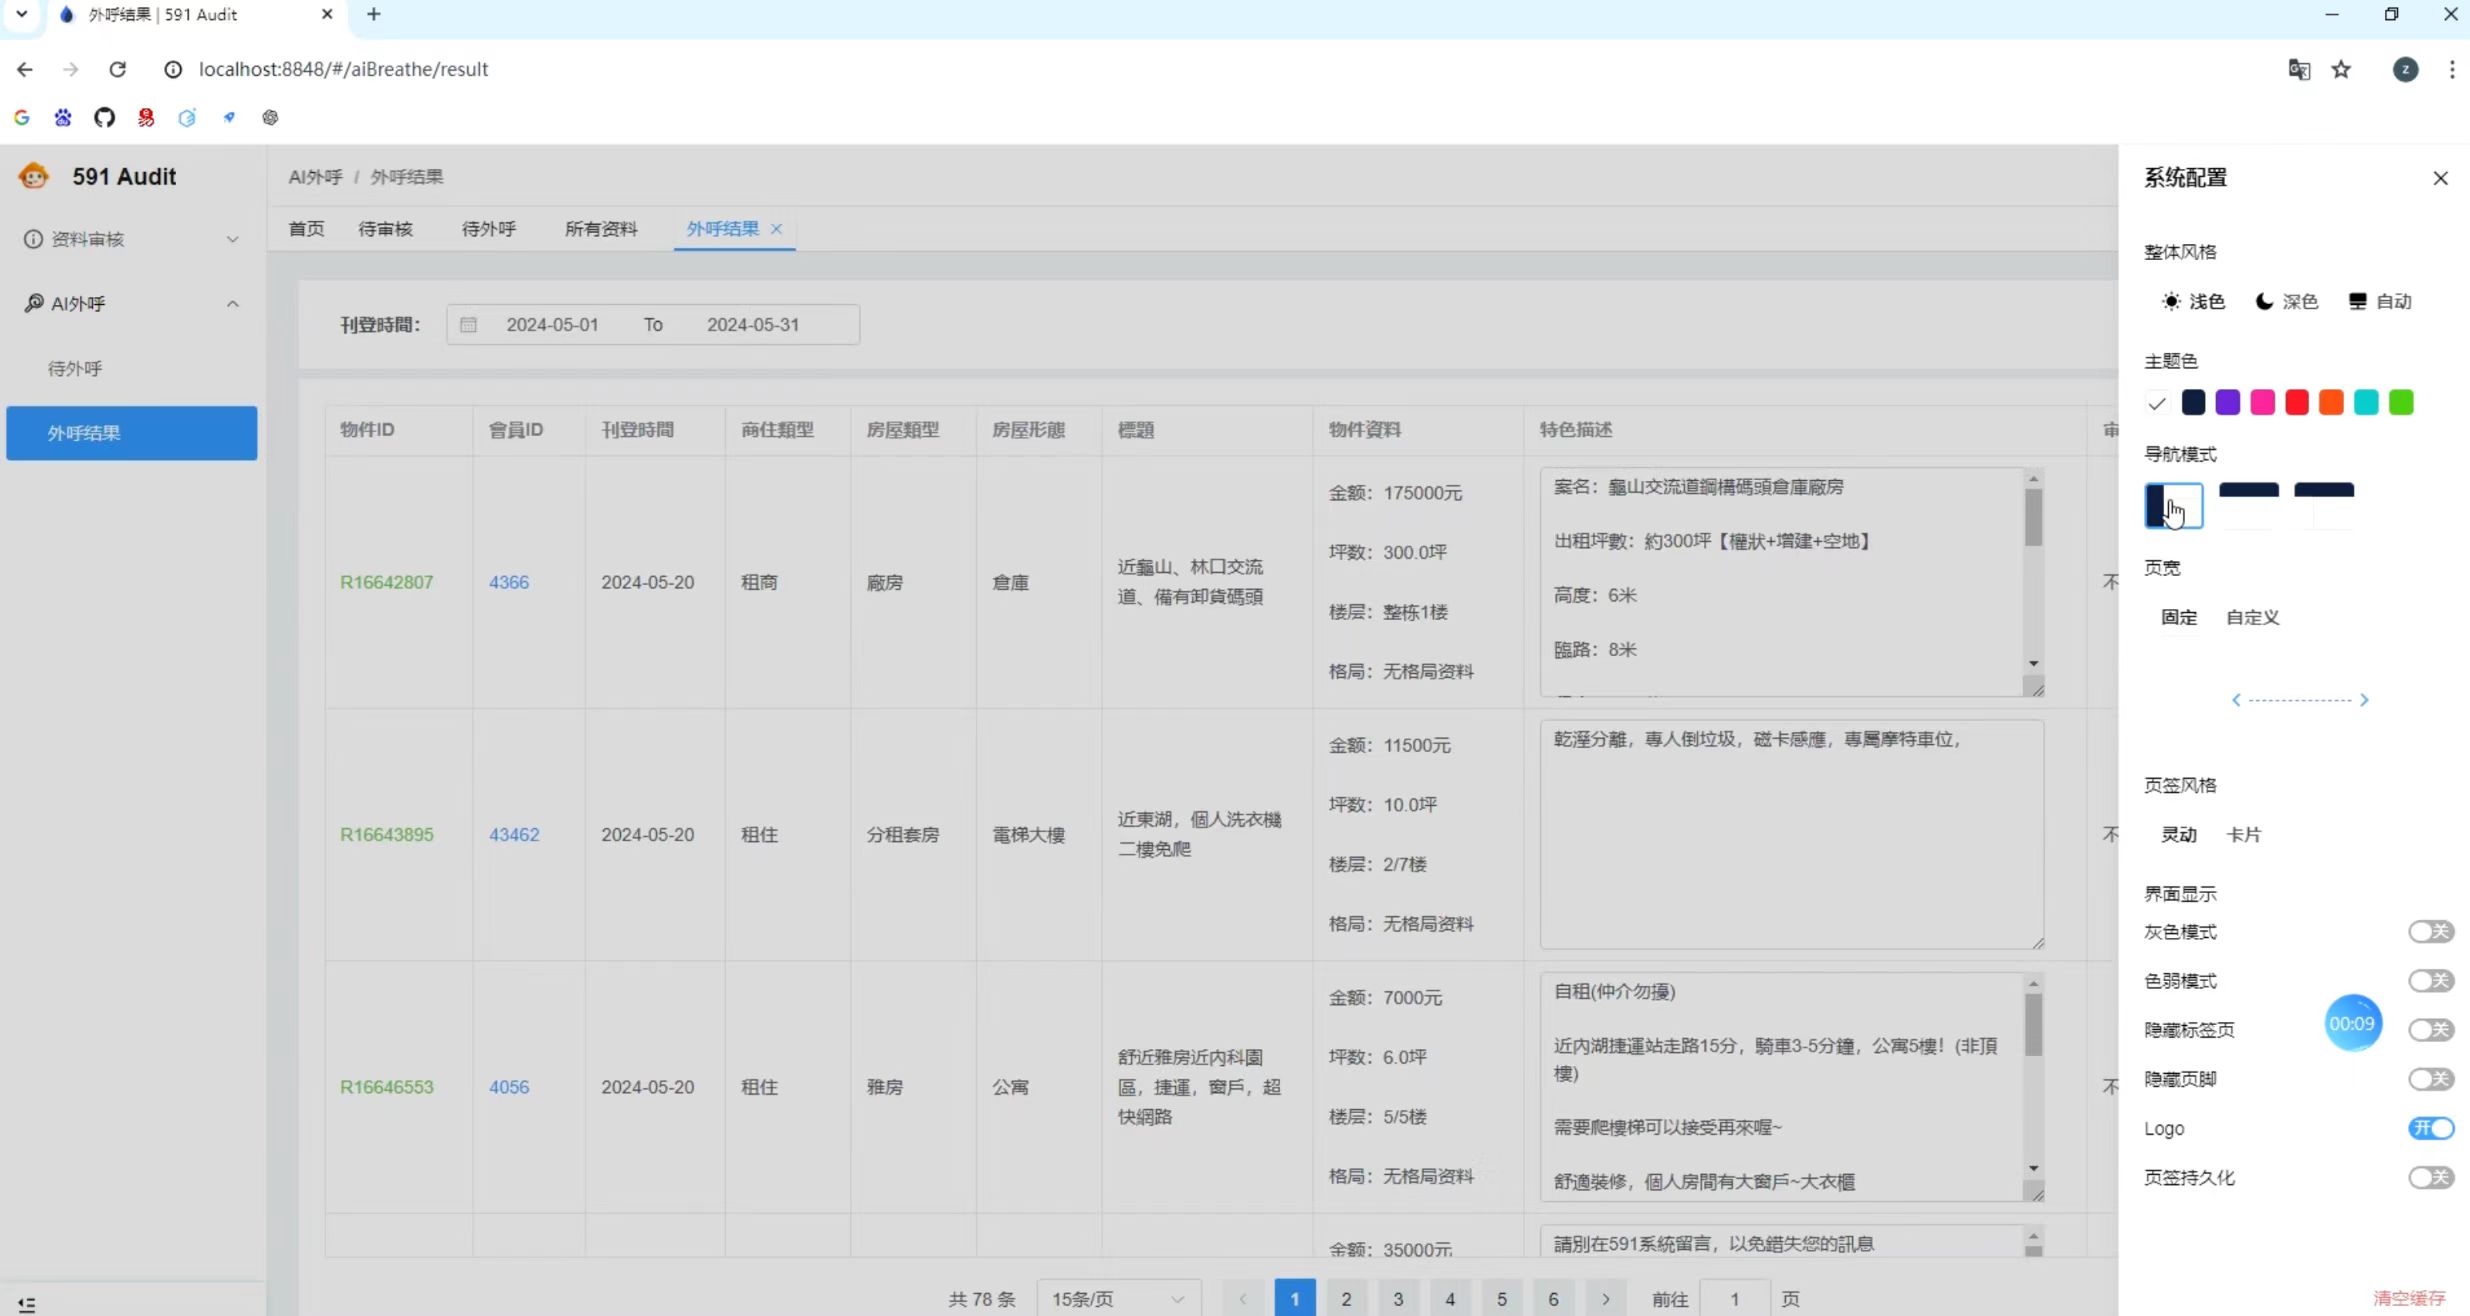Pick the purple theme color swatch
This screenshot has height=1316, width=2470.
point(2227,402)
